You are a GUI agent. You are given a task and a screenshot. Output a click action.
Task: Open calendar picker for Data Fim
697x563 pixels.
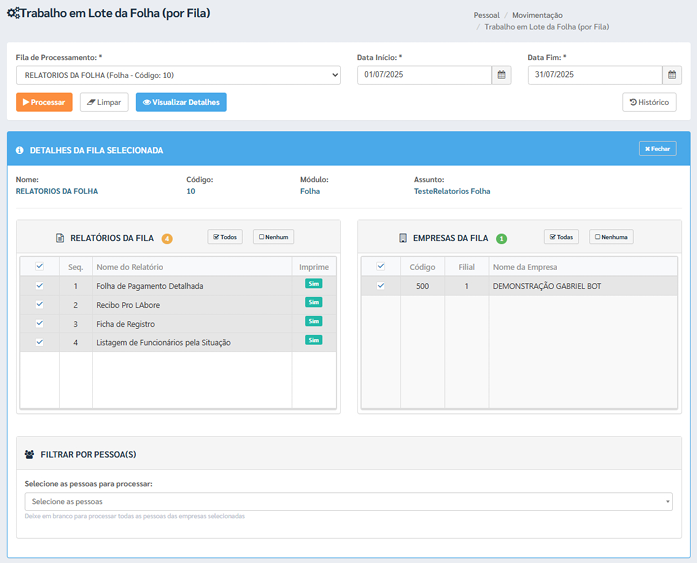click(x=672, y=75)
